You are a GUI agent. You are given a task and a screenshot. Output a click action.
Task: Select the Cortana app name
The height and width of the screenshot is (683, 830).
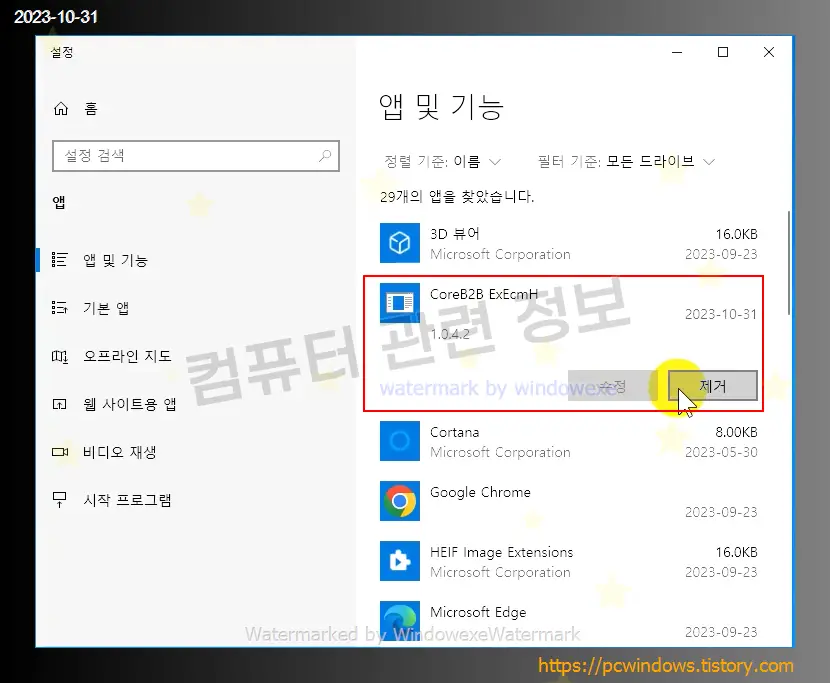coord(455,432)
